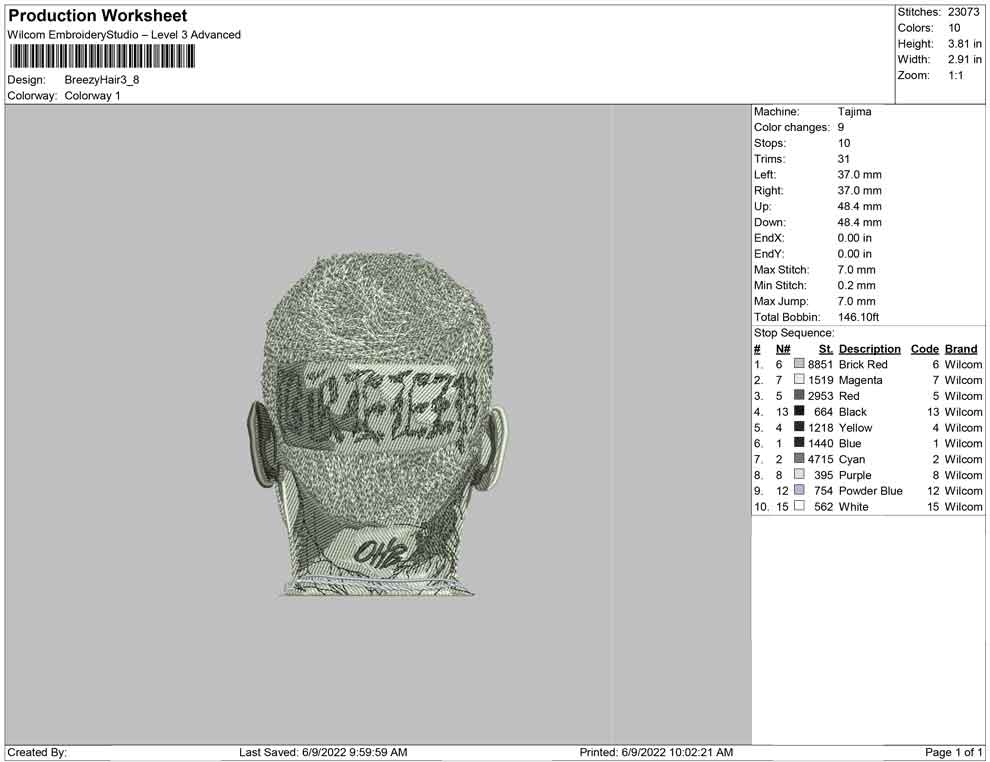Click the Code column header
The height and width of the screenshot is (762, 990).
924,349
